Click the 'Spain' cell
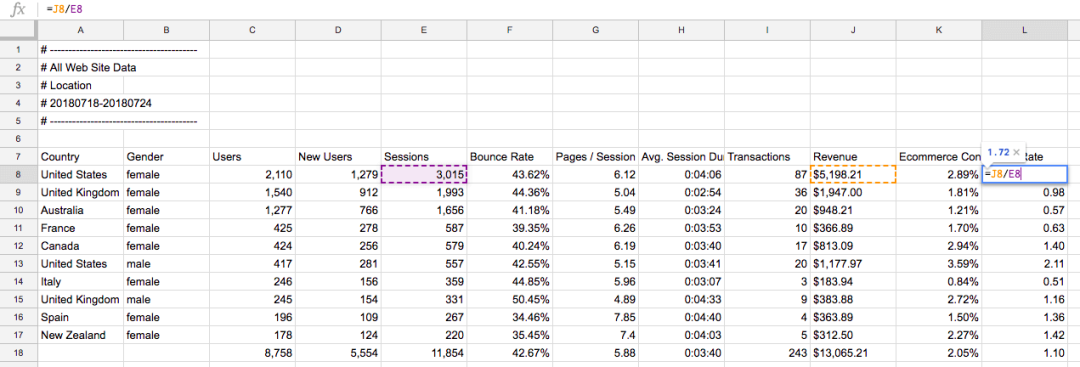1080x367 pixels. click(x=81, y=317)
